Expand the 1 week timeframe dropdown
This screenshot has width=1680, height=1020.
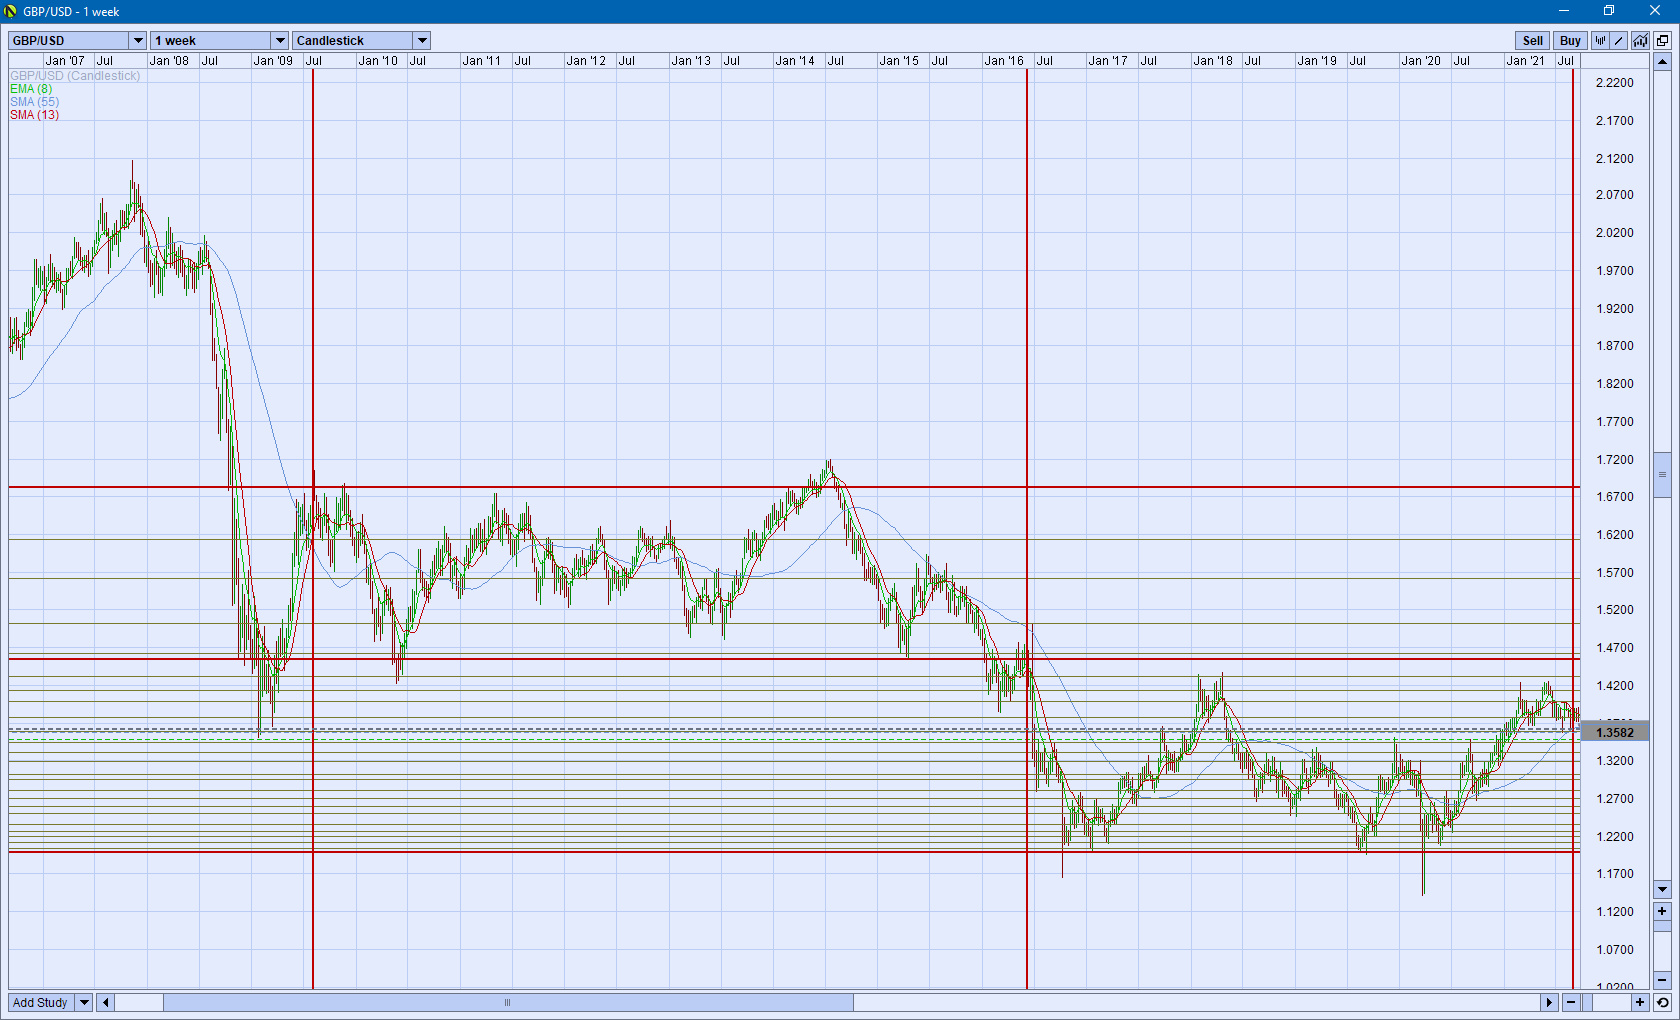(280, 41)
